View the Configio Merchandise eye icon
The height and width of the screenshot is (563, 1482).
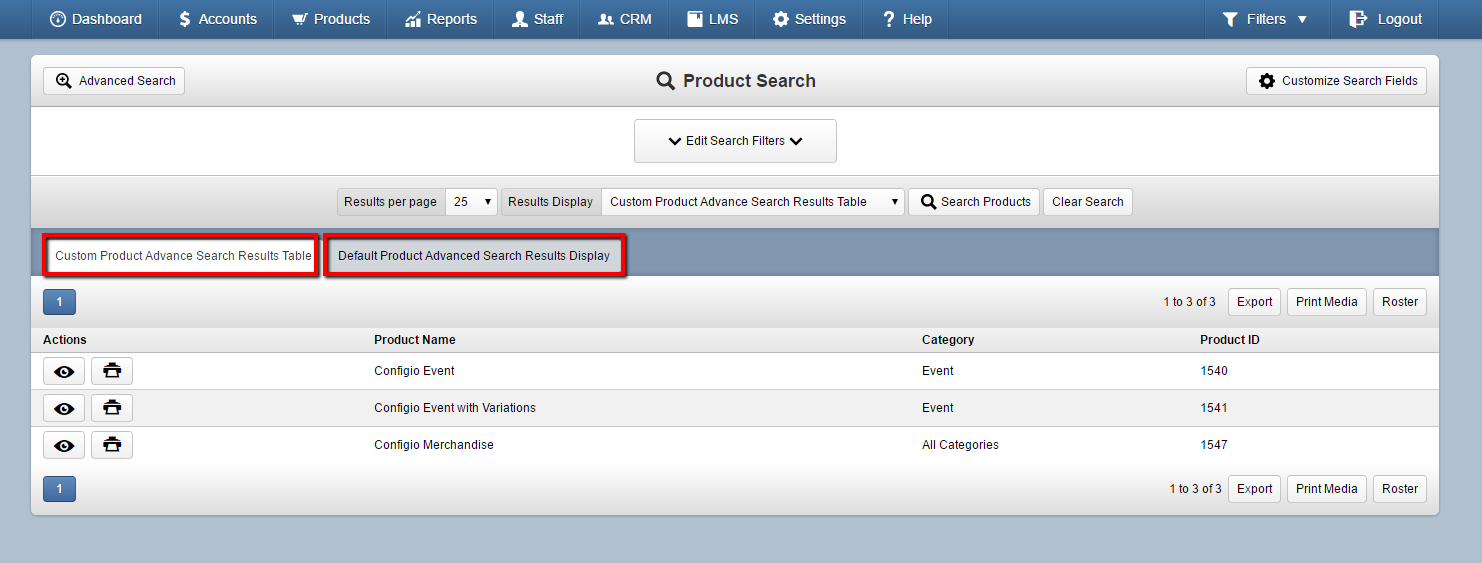click(64, 445)
